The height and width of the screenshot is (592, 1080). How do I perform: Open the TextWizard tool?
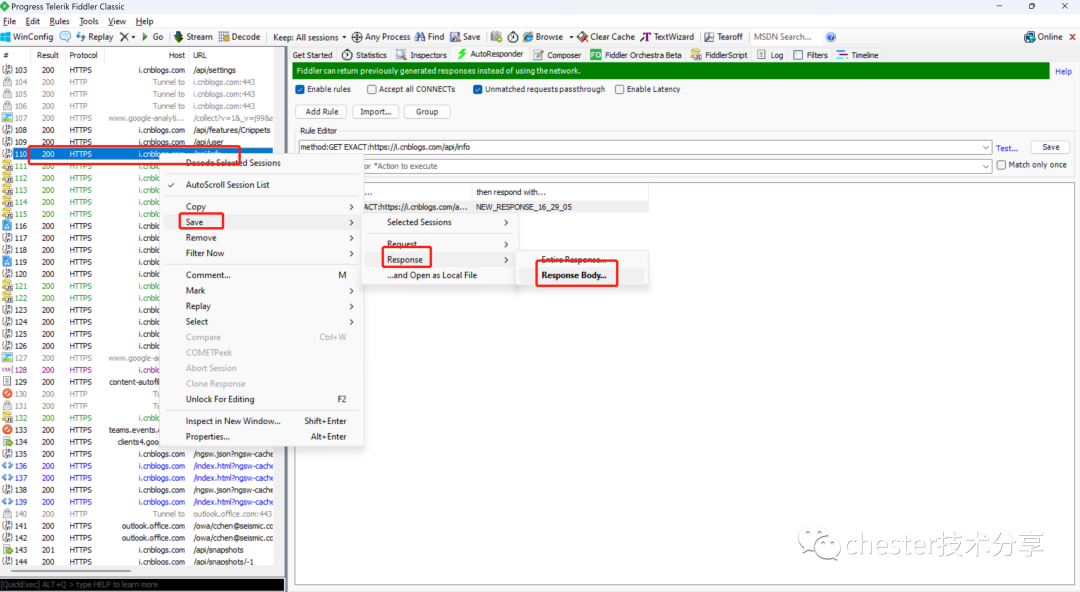(667, 37)
